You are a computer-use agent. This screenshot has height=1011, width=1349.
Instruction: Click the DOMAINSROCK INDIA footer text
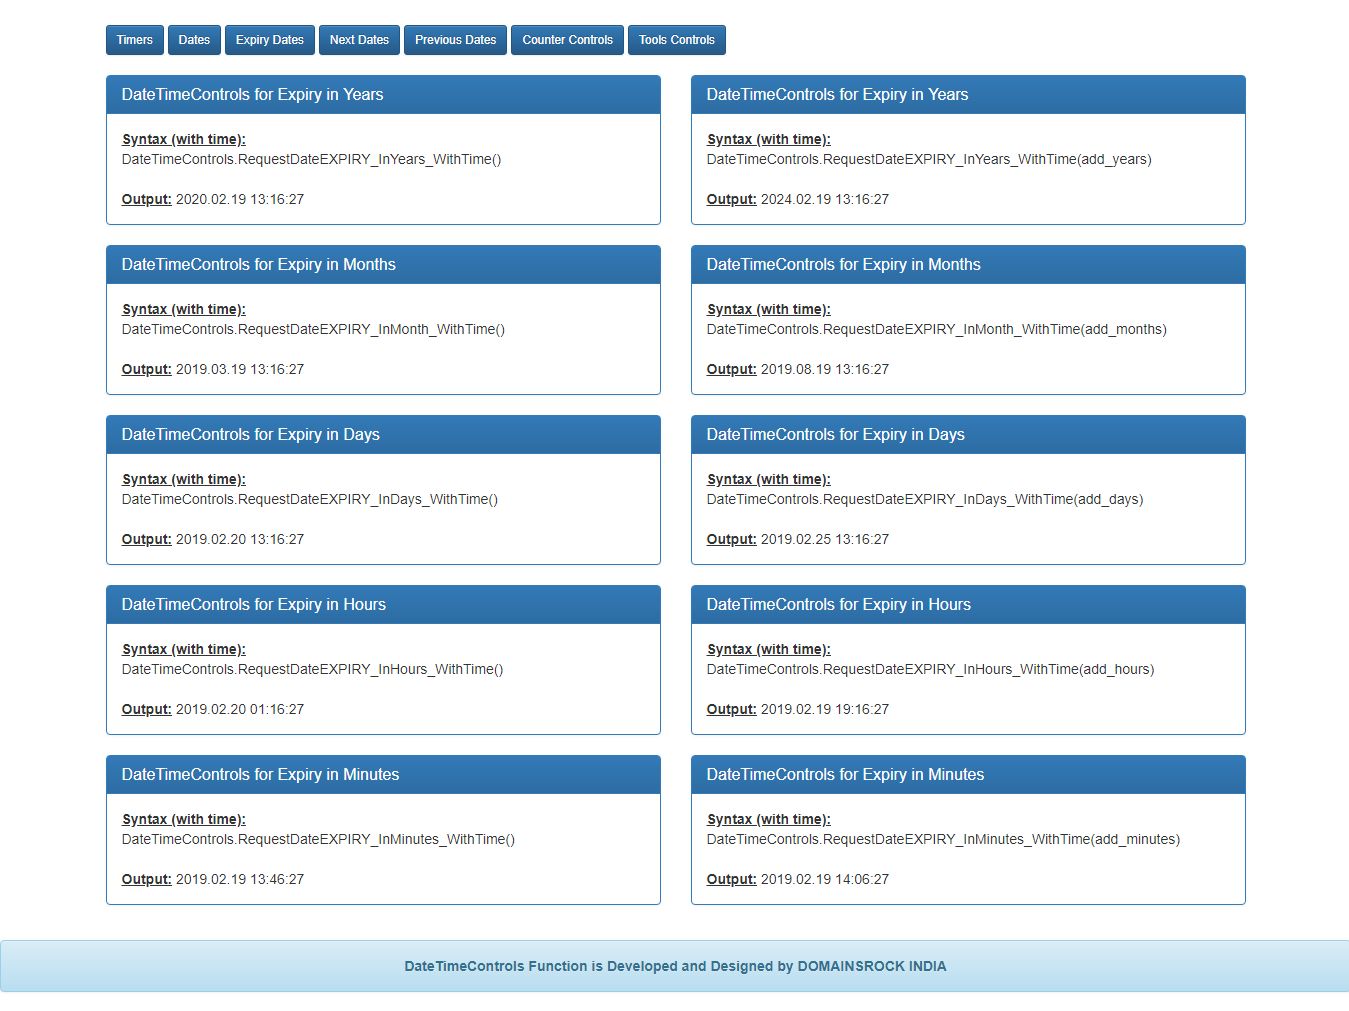click(x=872, y=966)
